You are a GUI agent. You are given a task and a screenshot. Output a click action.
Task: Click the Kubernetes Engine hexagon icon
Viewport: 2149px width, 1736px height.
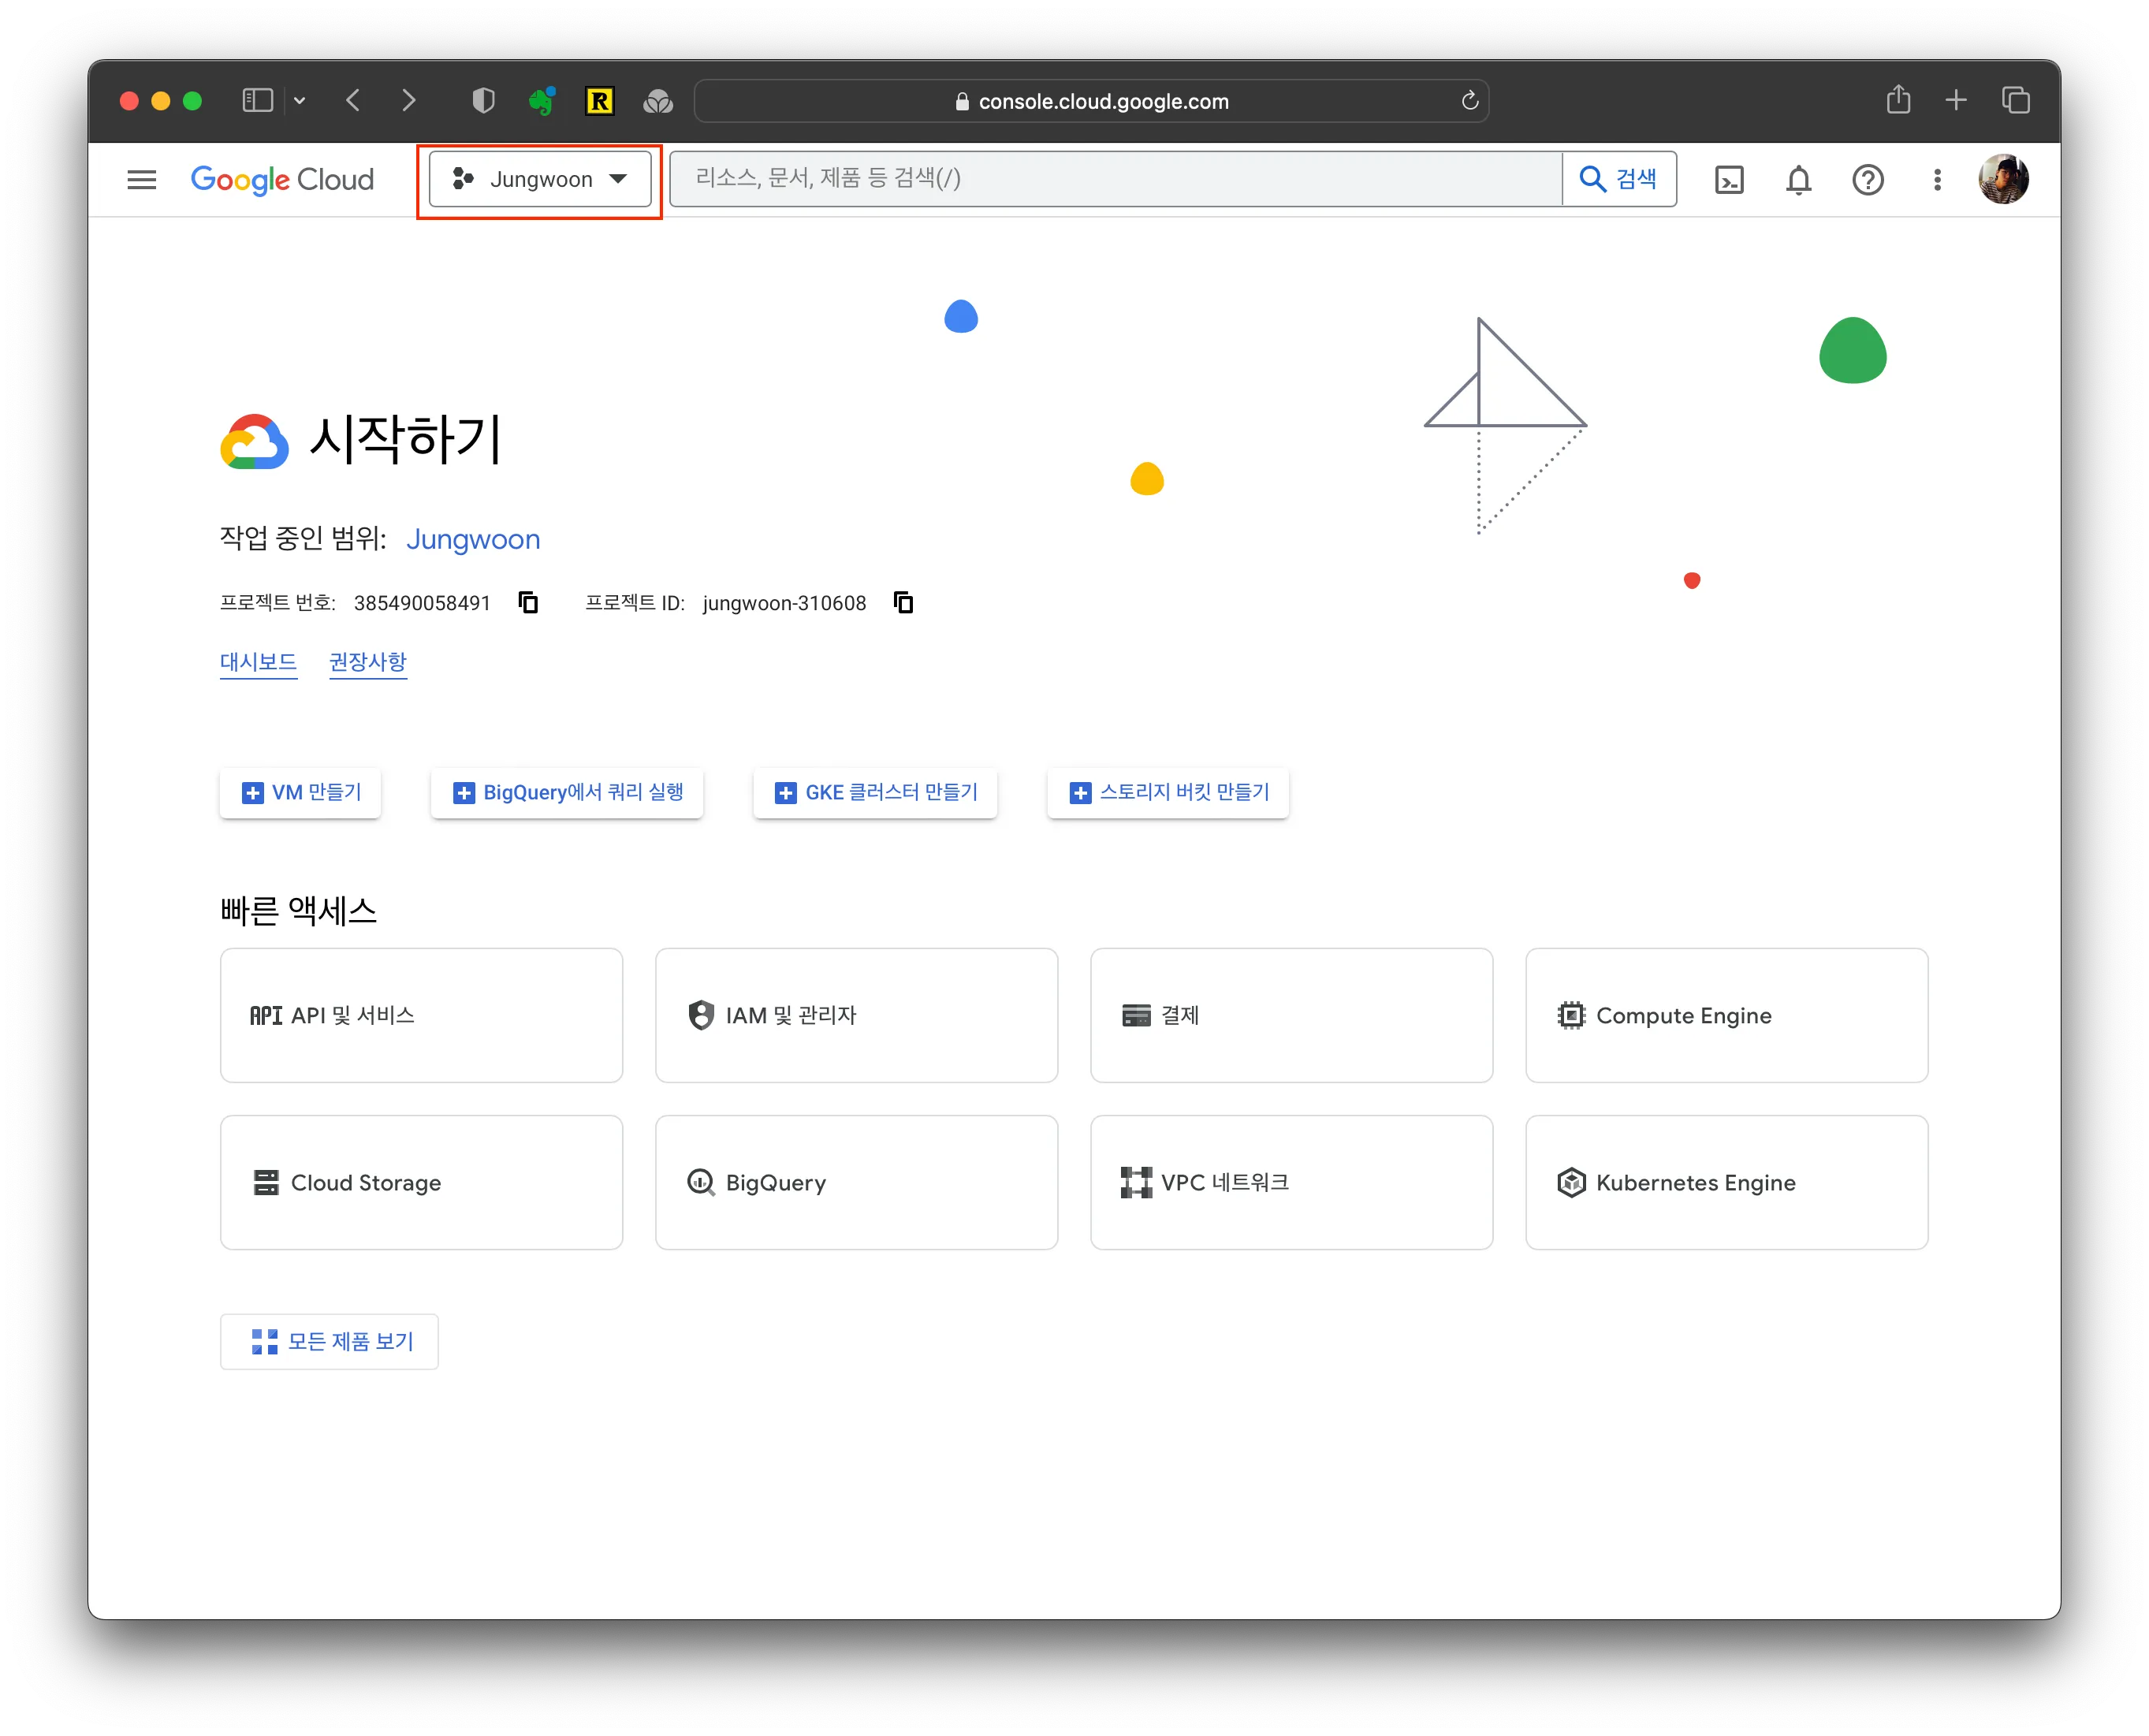[x=1571, y=1183]
